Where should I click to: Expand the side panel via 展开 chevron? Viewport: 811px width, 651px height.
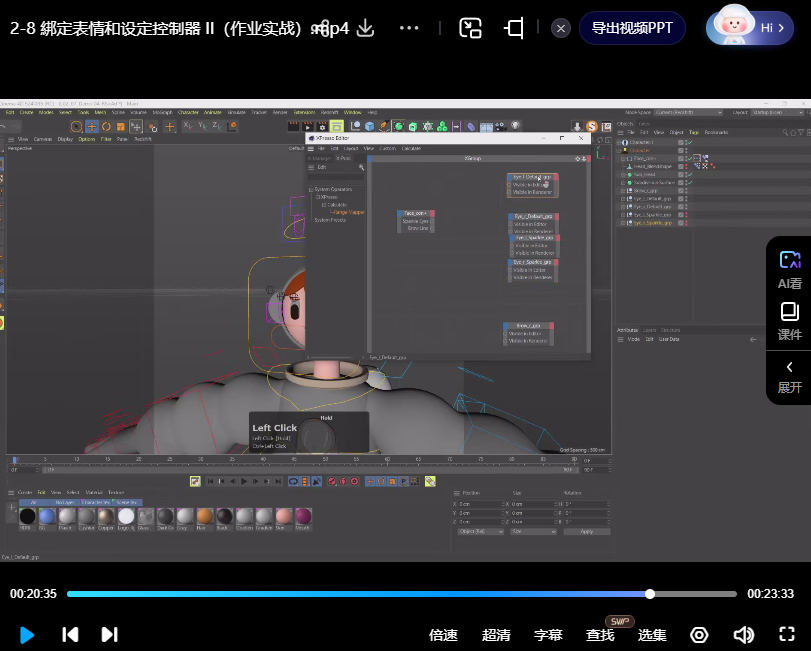(x=789, y=375)
